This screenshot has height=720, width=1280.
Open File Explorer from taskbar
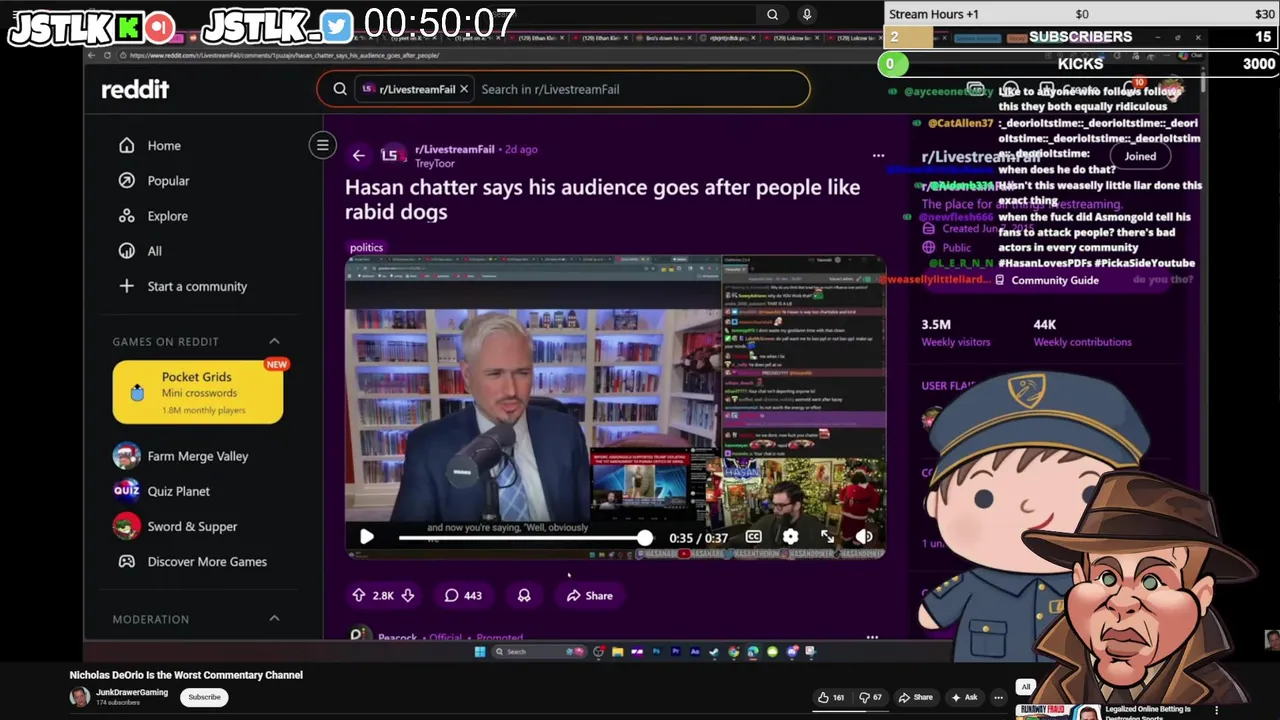(617, 652)
